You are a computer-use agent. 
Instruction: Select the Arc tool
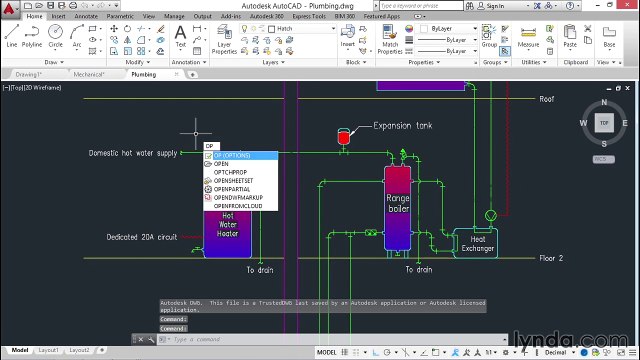coord(77,36)
